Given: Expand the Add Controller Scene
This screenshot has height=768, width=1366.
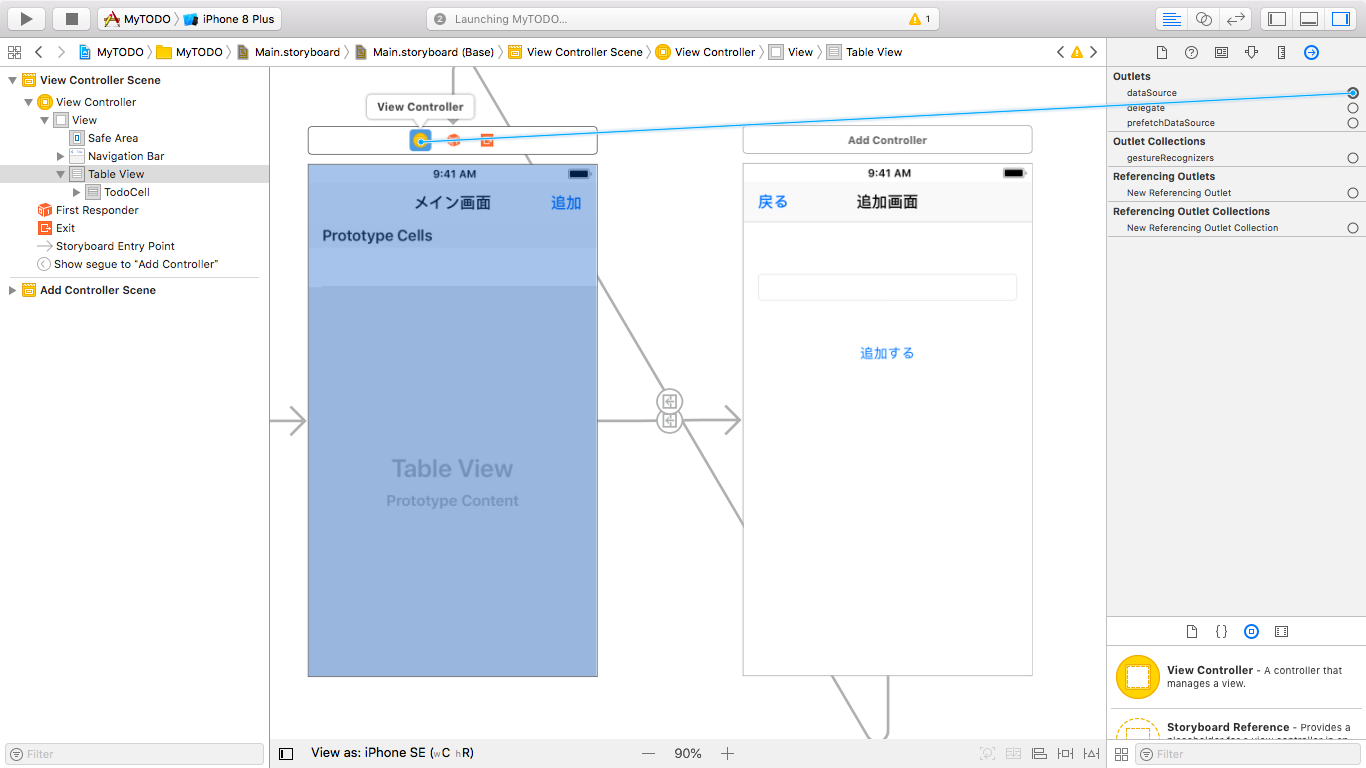Looking at the screenshot, I should [x=11, y=290].
